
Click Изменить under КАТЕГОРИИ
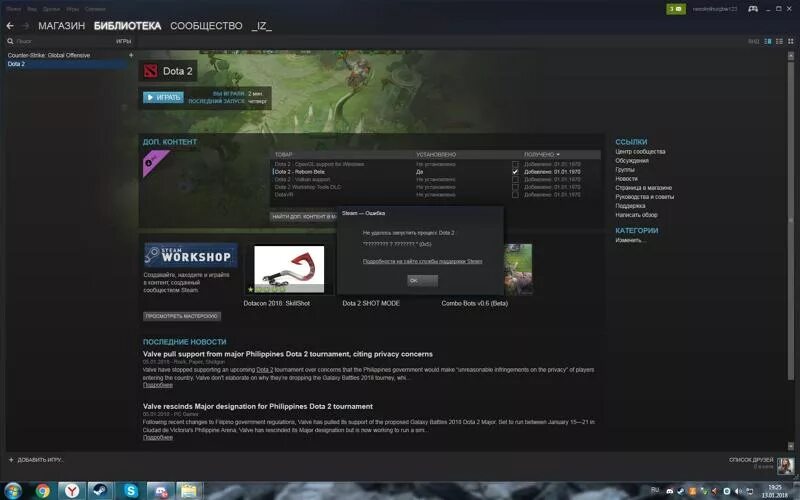coord(631,240)
